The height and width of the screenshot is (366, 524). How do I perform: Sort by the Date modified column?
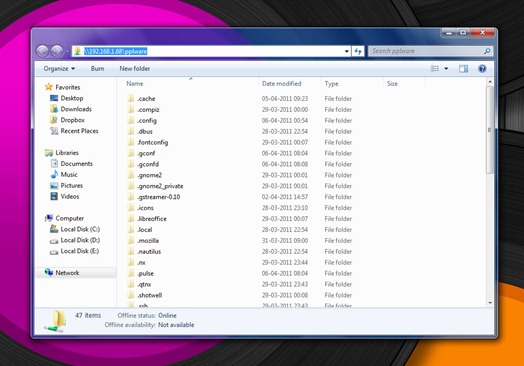(x=281, y=84)
